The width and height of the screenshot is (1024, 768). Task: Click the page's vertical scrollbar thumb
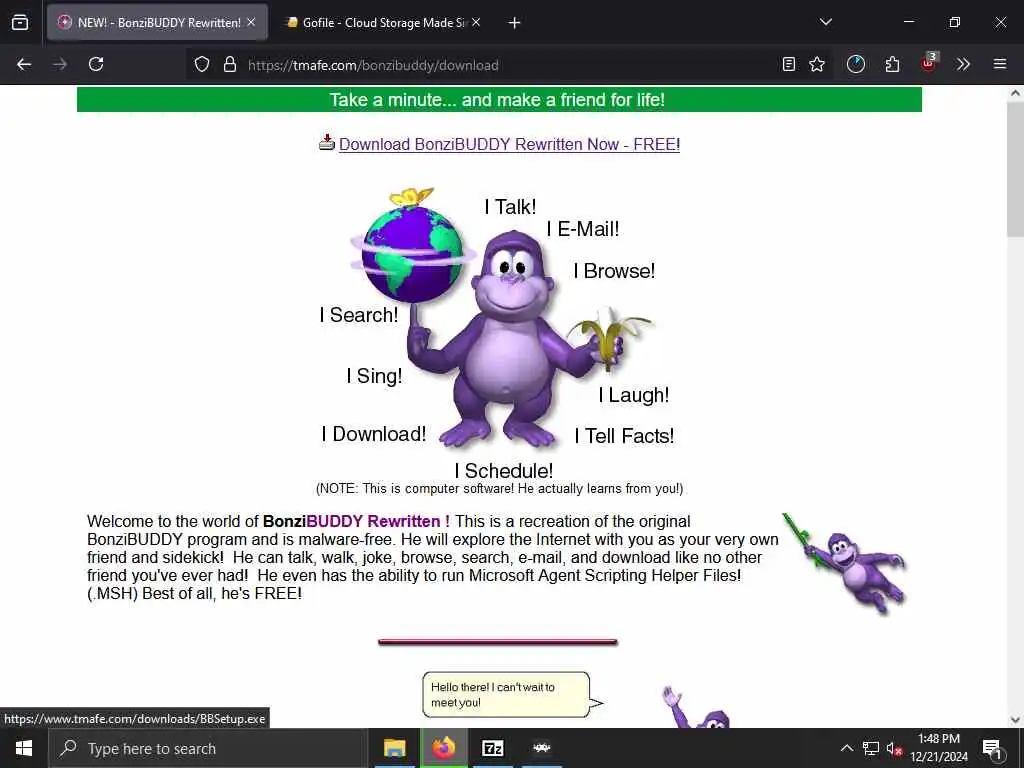(x=1015, y=170)
